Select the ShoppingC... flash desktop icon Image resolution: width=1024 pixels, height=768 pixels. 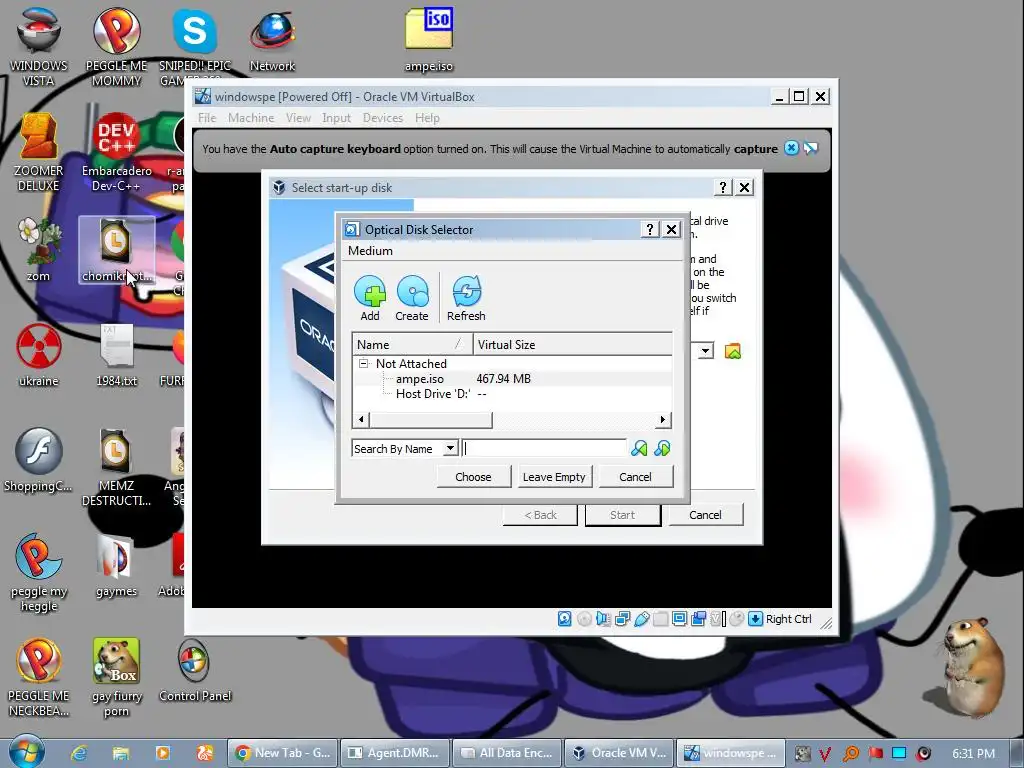pos(39,460)
